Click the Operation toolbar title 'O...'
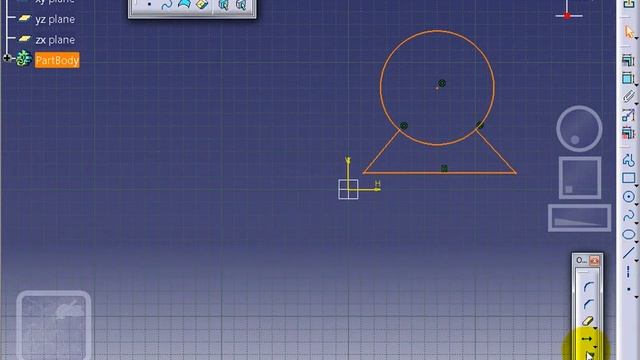Viewport: 640px width, 360px height. pos(581,260)
